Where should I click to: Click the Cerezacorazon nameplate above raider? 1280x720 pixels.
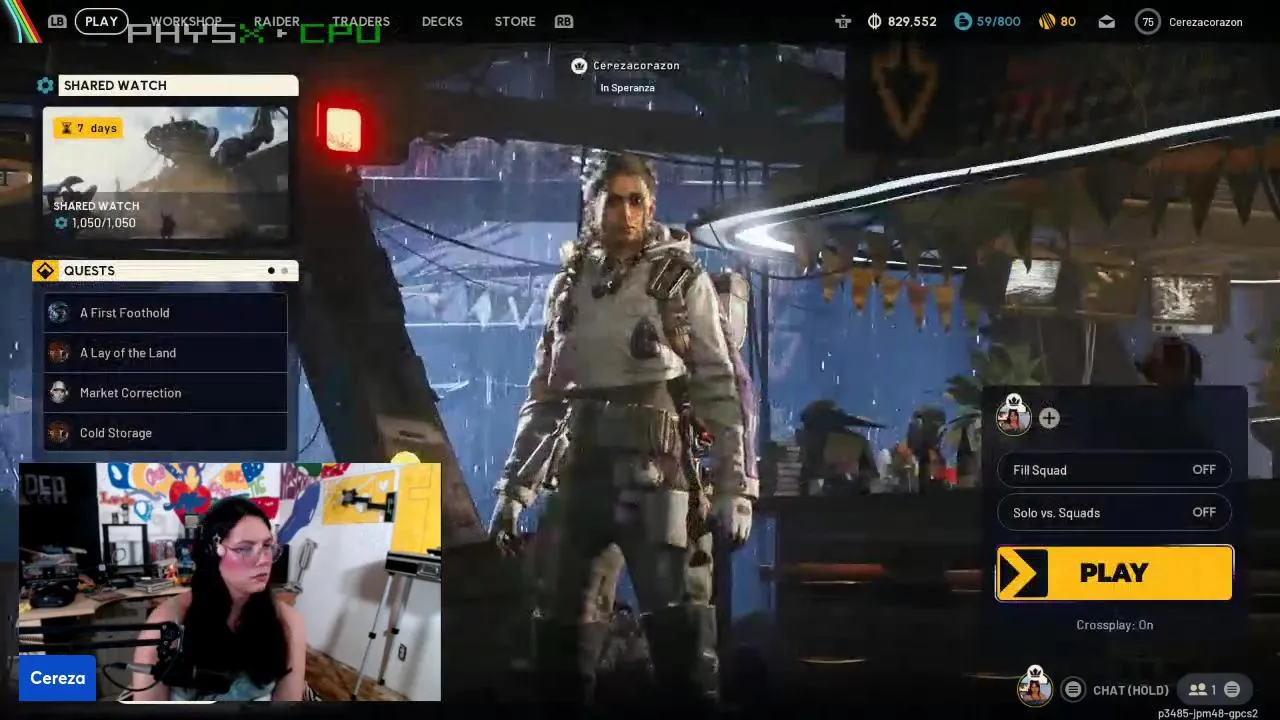pyautogui.click(x=636, y=66)
